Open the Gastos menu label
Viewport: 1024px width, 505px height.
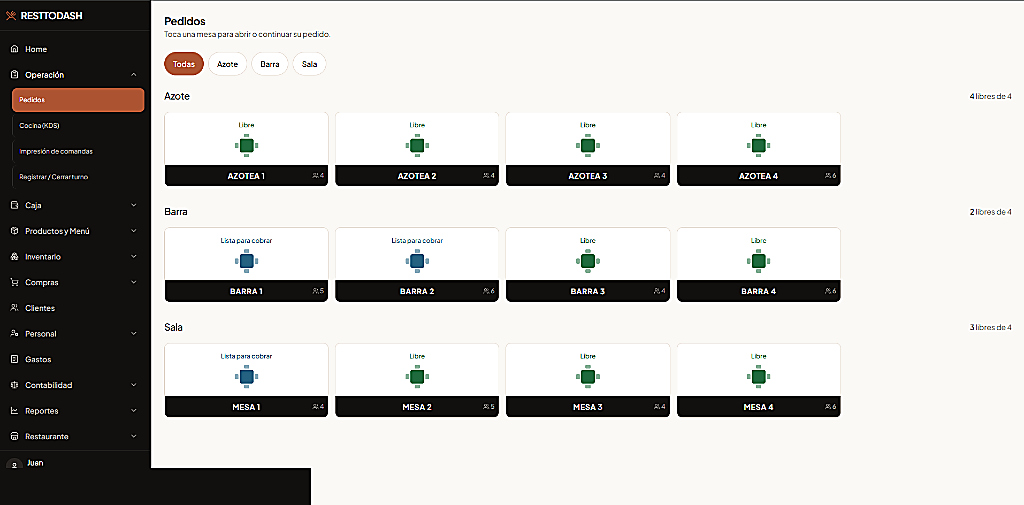point(38,359)
